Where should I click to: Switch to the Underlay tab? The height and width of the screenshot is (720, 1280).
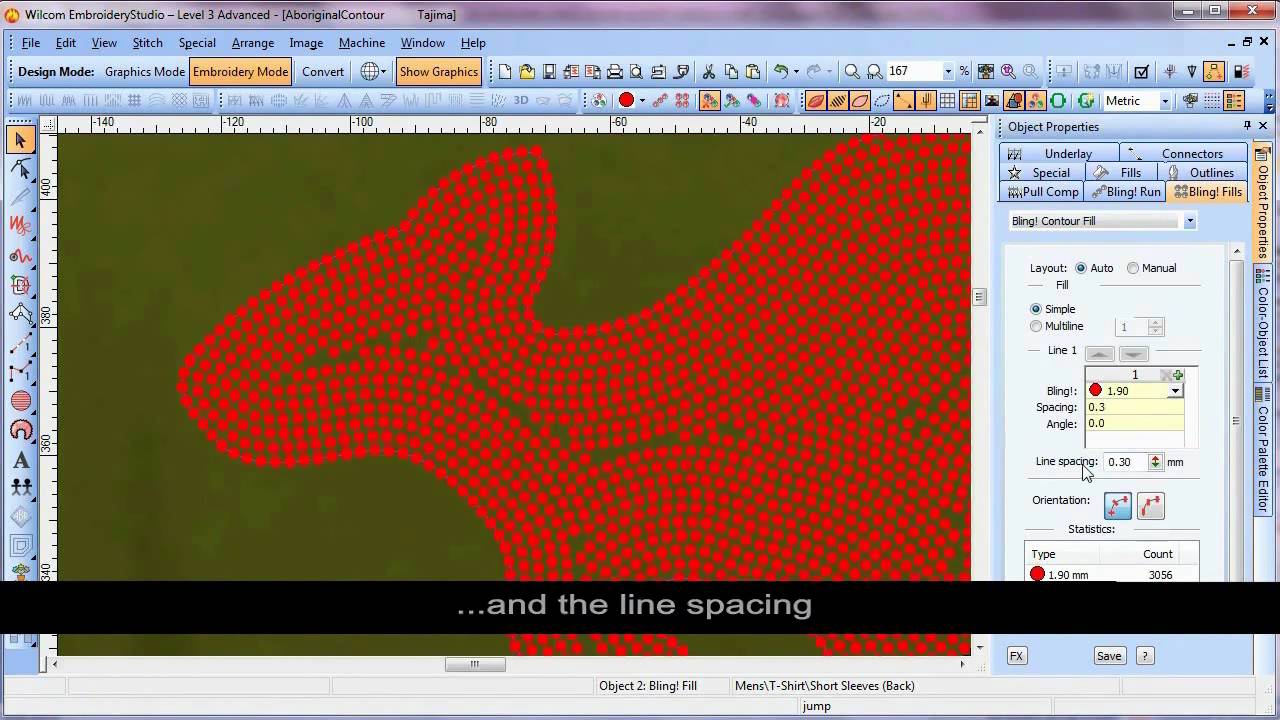point(1057,153)
